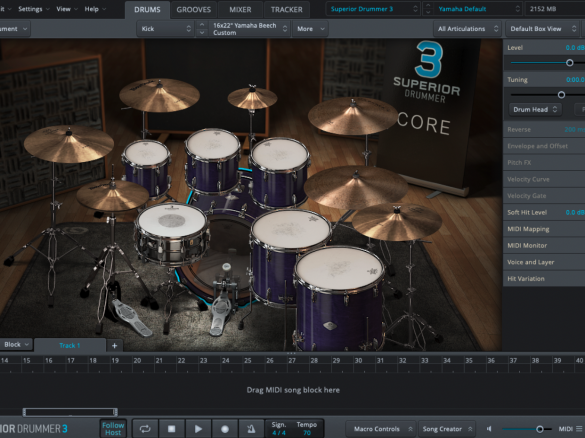The image size is (585, 438).
Task: Click the hi-hat cymbals
Action: [112, 195]
